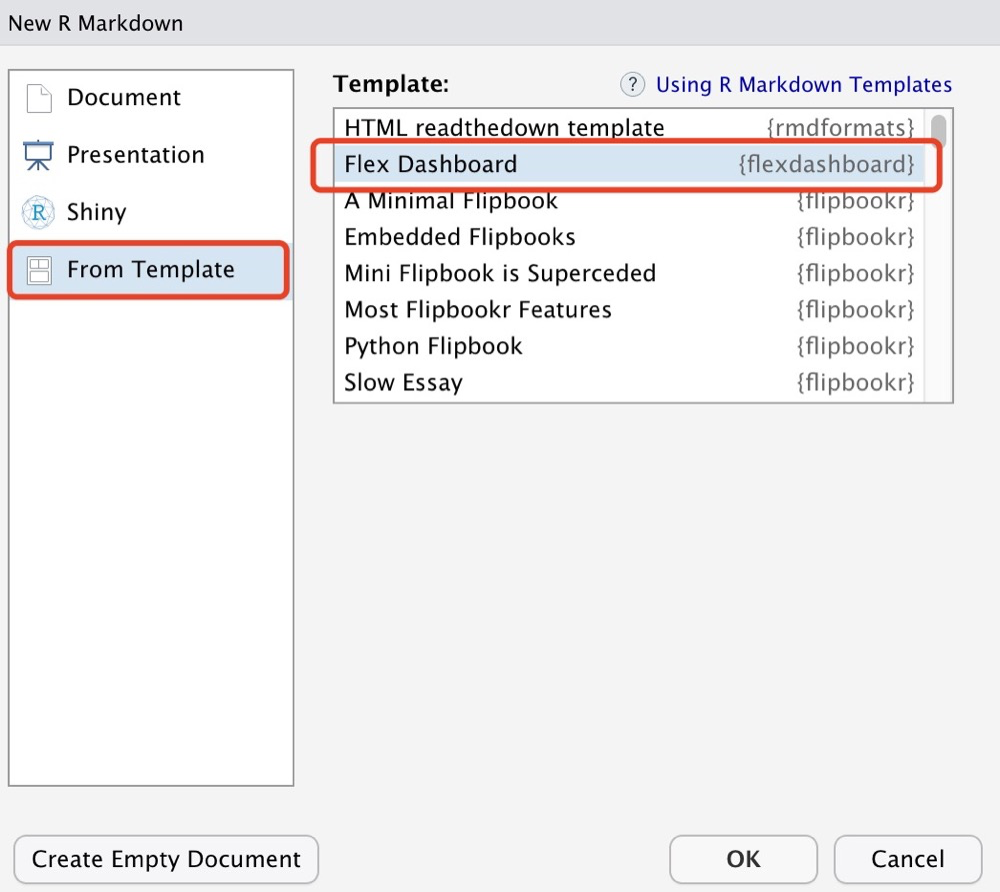Click the Shiny R logo icon
Viewport: 1000px width, 892px height.
38,213
